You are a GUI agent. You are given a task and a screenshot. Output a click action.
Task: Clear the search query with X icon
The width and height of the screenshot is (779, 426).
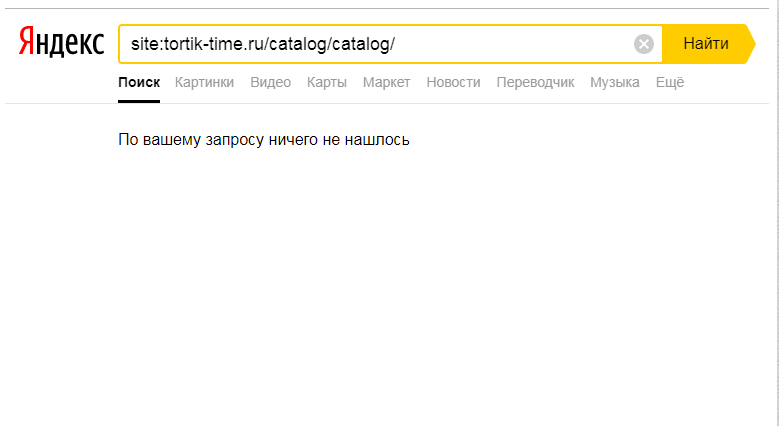click(644, 44)
